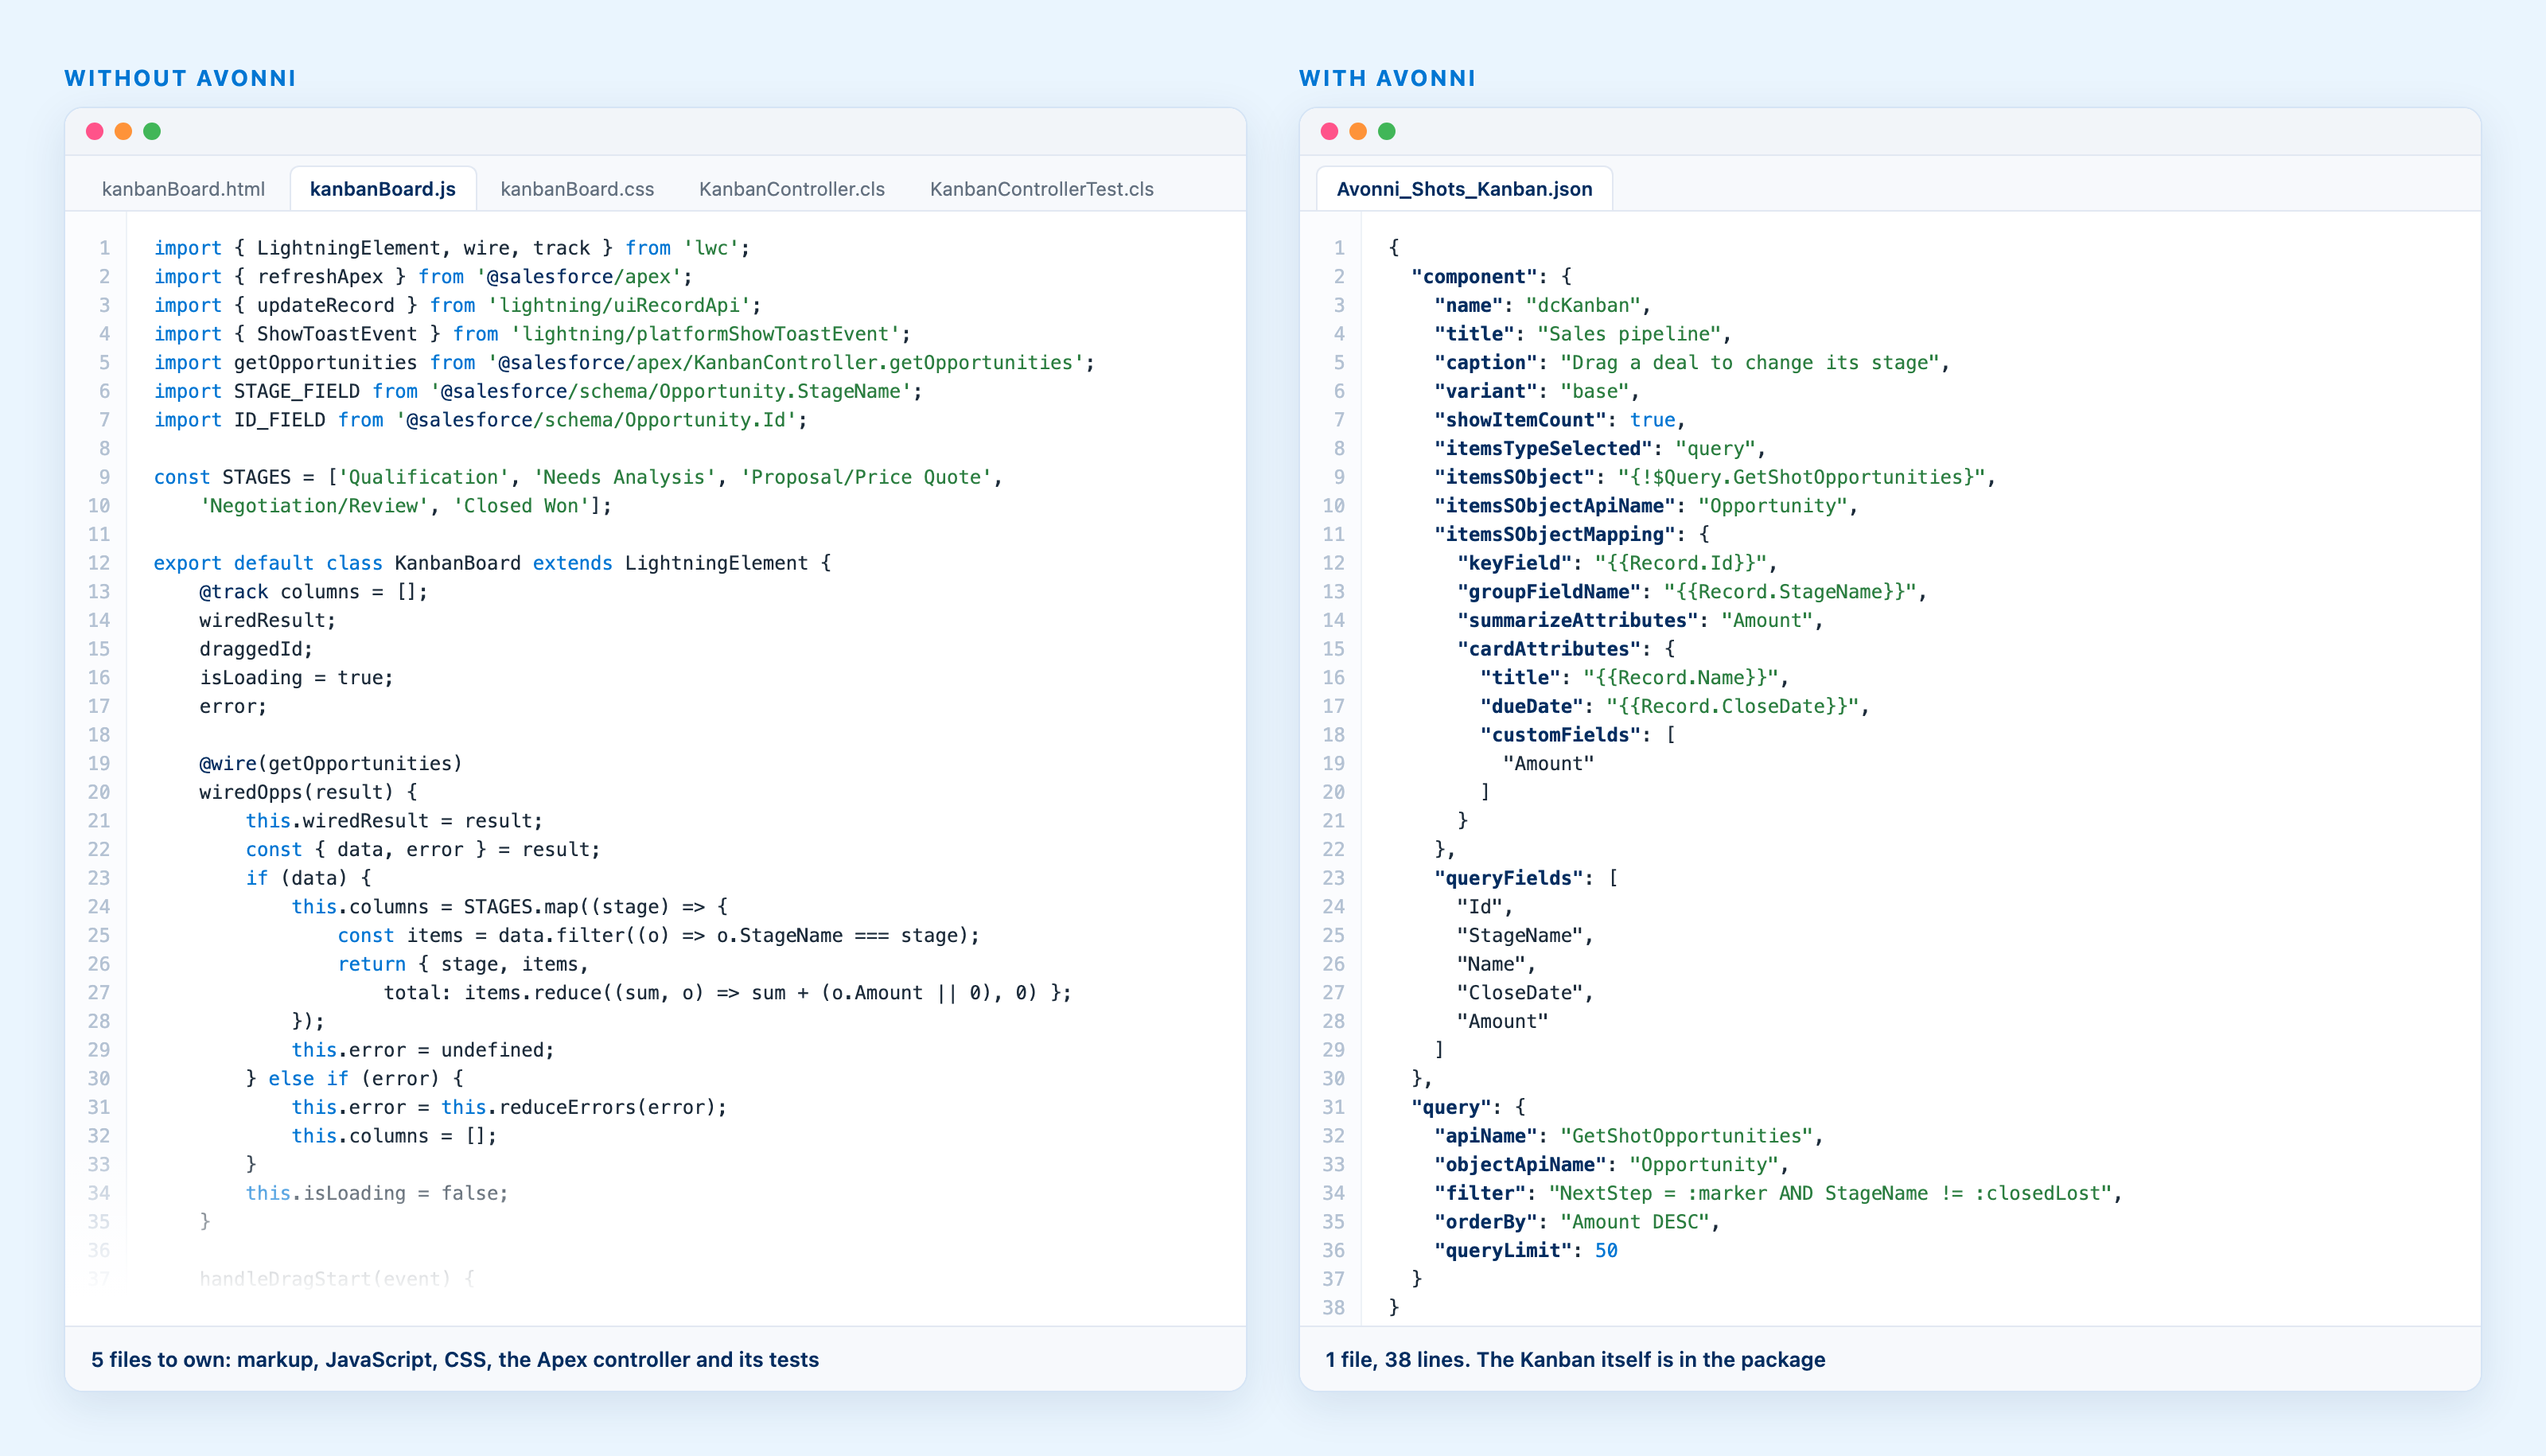Click the 'total: items.reduce' line

pos(727,993)
